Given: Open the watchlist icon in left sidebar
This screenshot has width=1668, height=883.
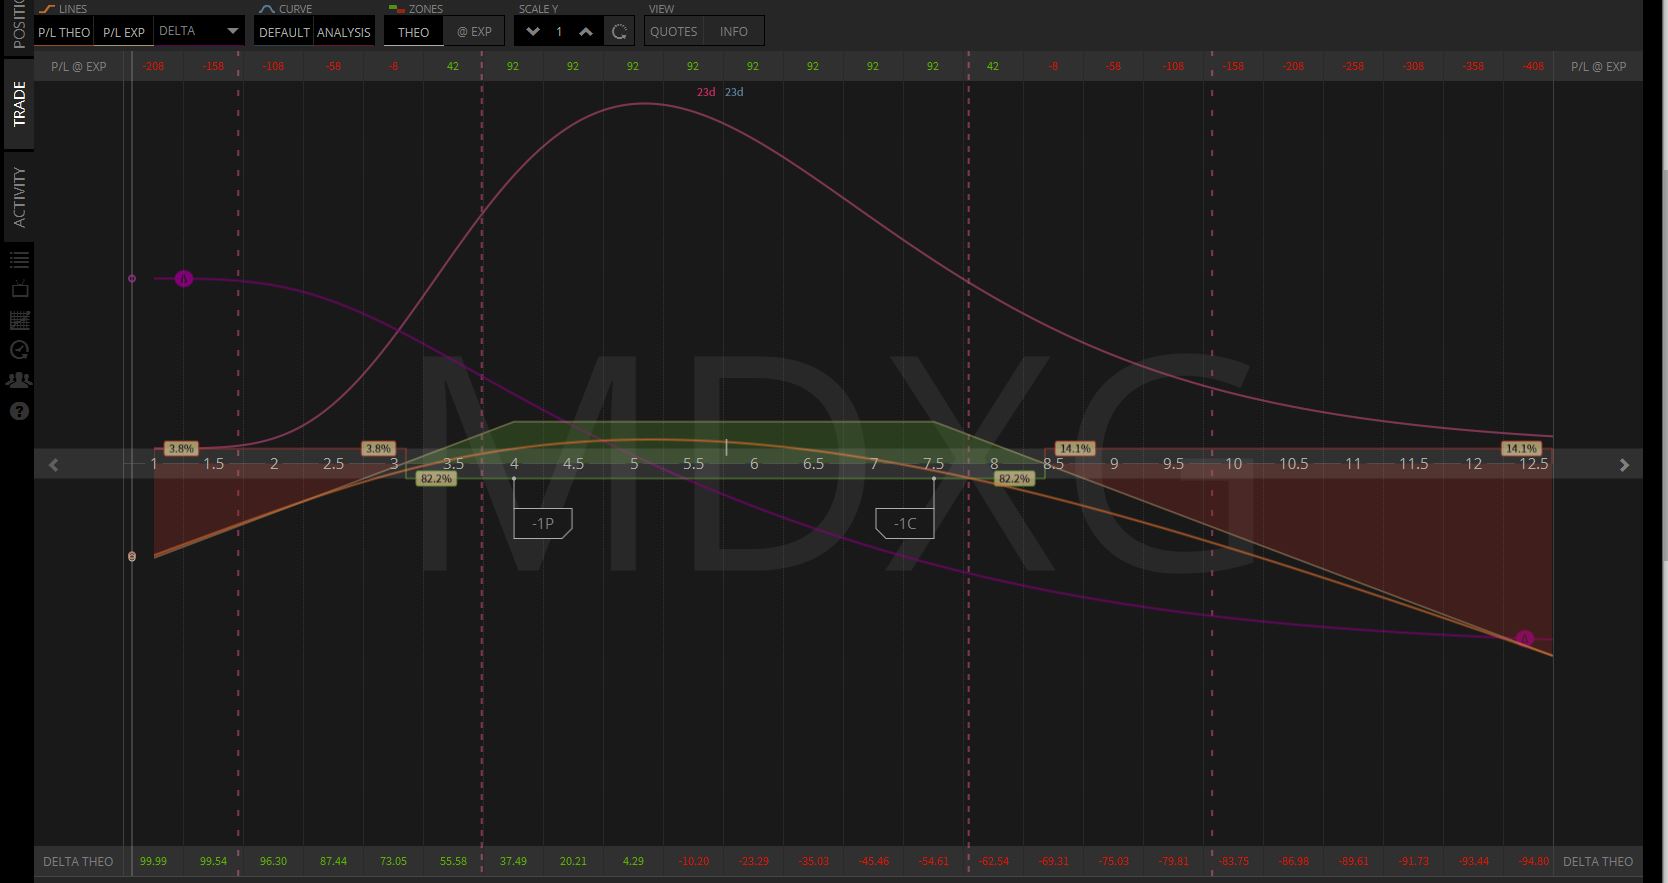Looking at the screenshot, I should tap(19, 260).
